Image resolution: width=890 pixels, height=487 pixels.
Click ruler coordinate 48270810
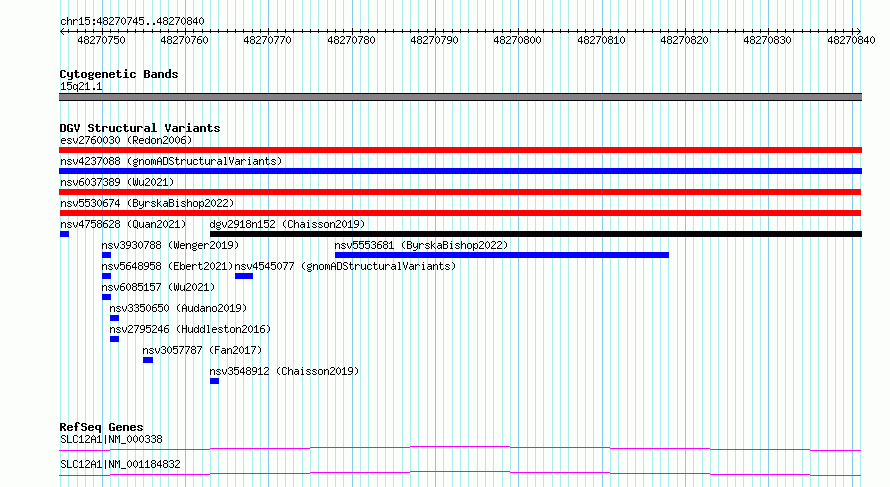[601, 40]
